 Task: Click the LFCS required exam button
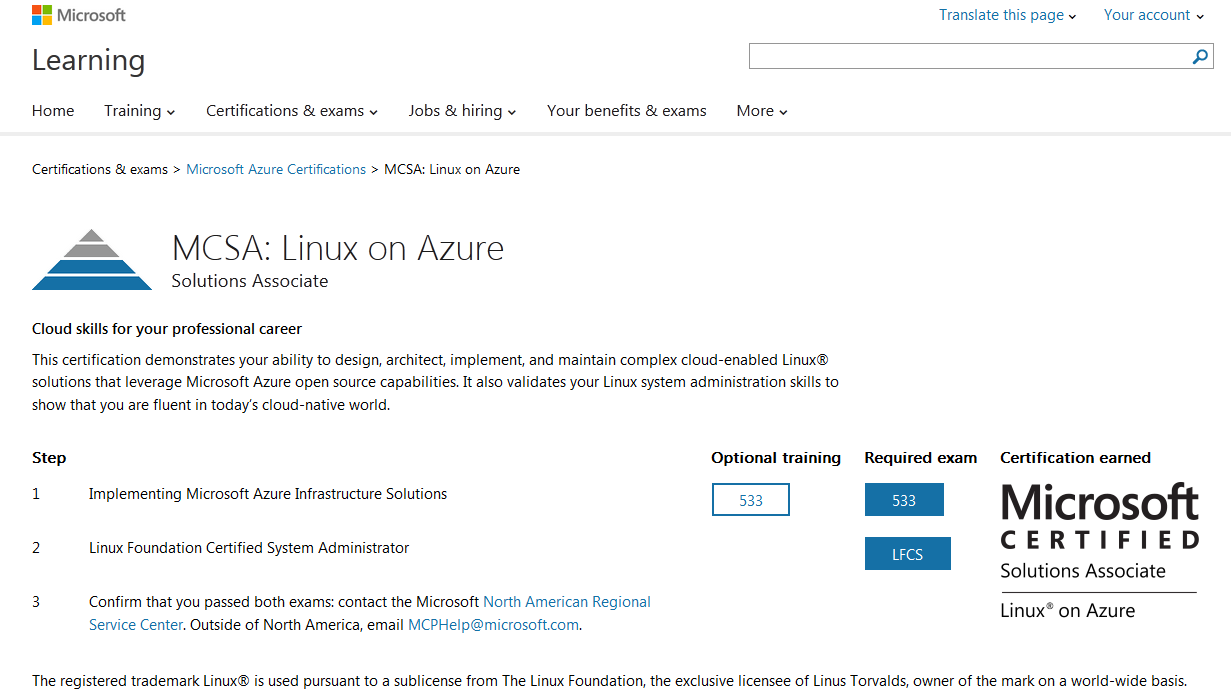pyautogui.click(x=908, y=554)
